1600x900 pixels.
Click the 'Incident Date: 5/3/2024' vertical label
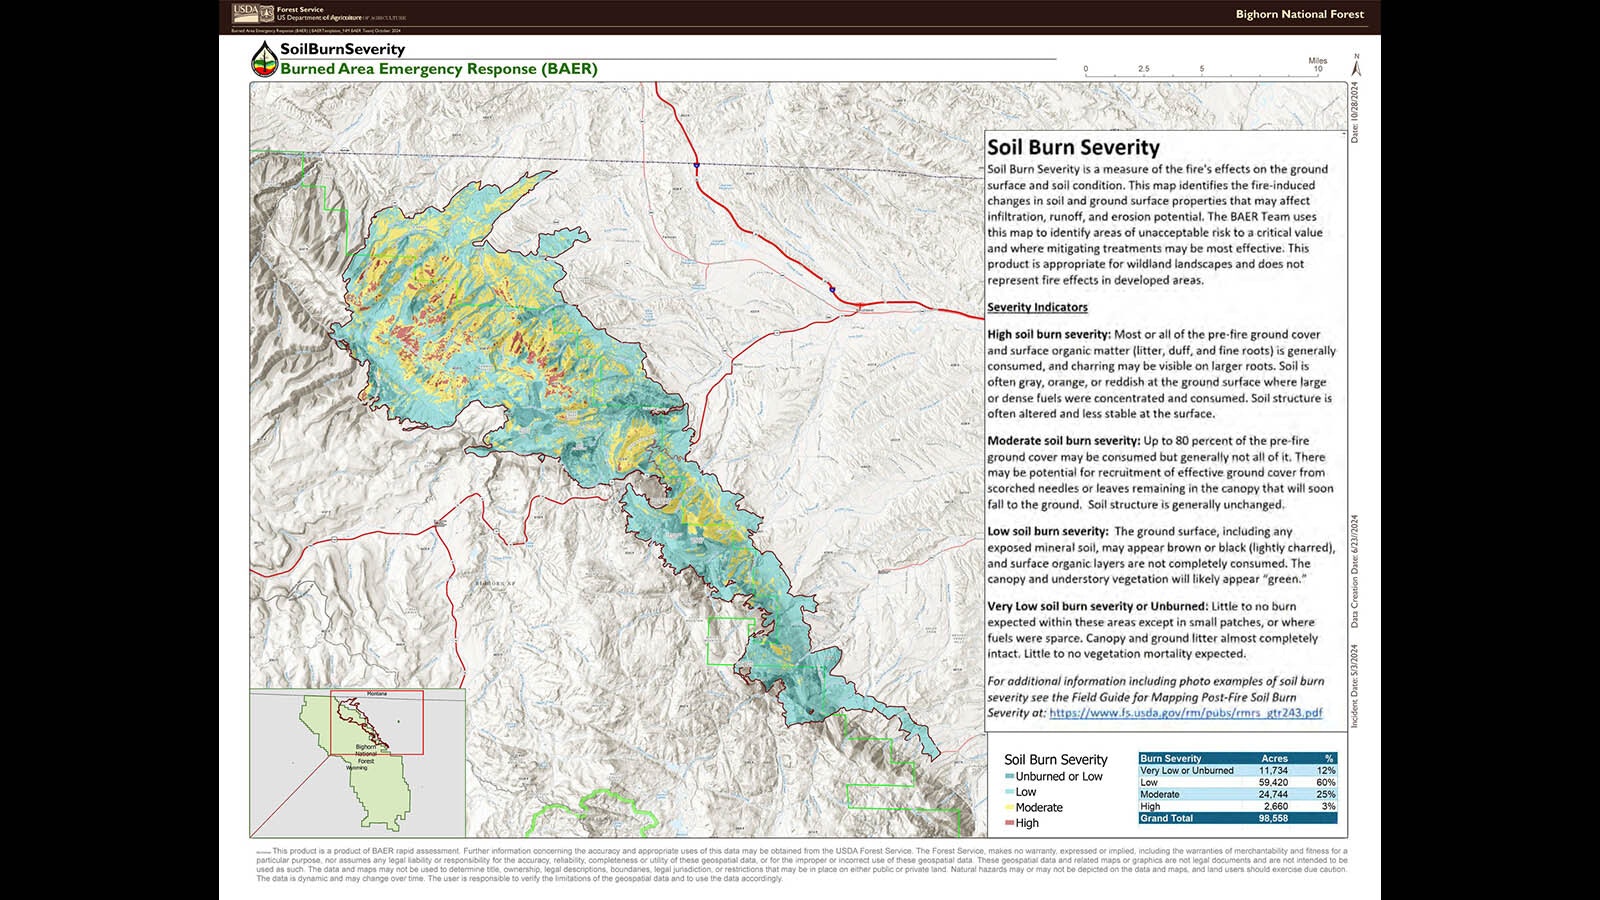click(1356, 685)
